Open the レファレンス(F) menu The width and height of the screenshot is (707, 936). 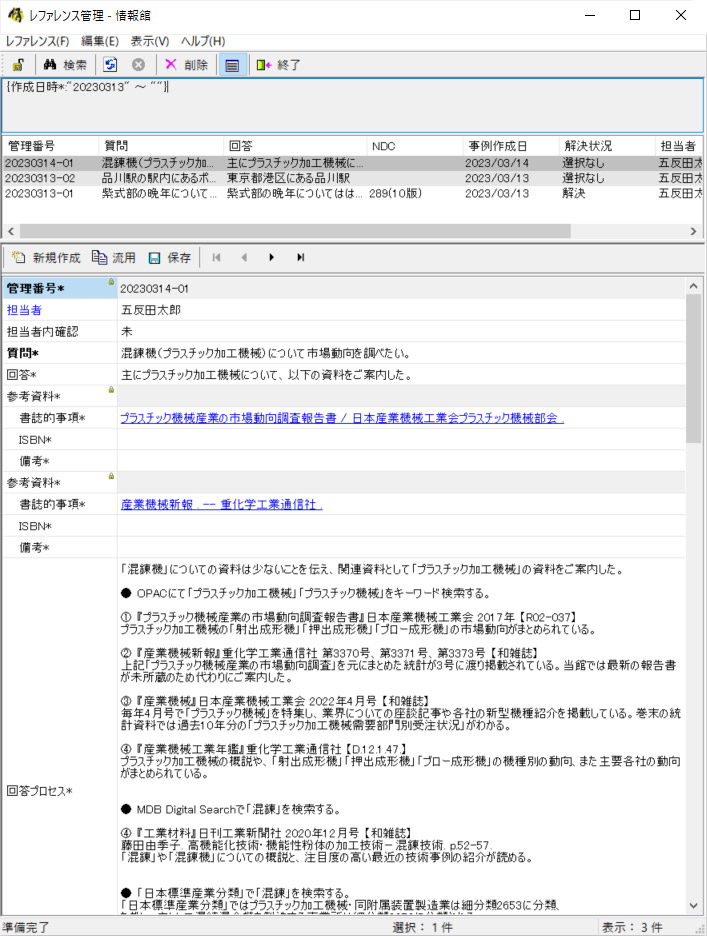(37, 41)
